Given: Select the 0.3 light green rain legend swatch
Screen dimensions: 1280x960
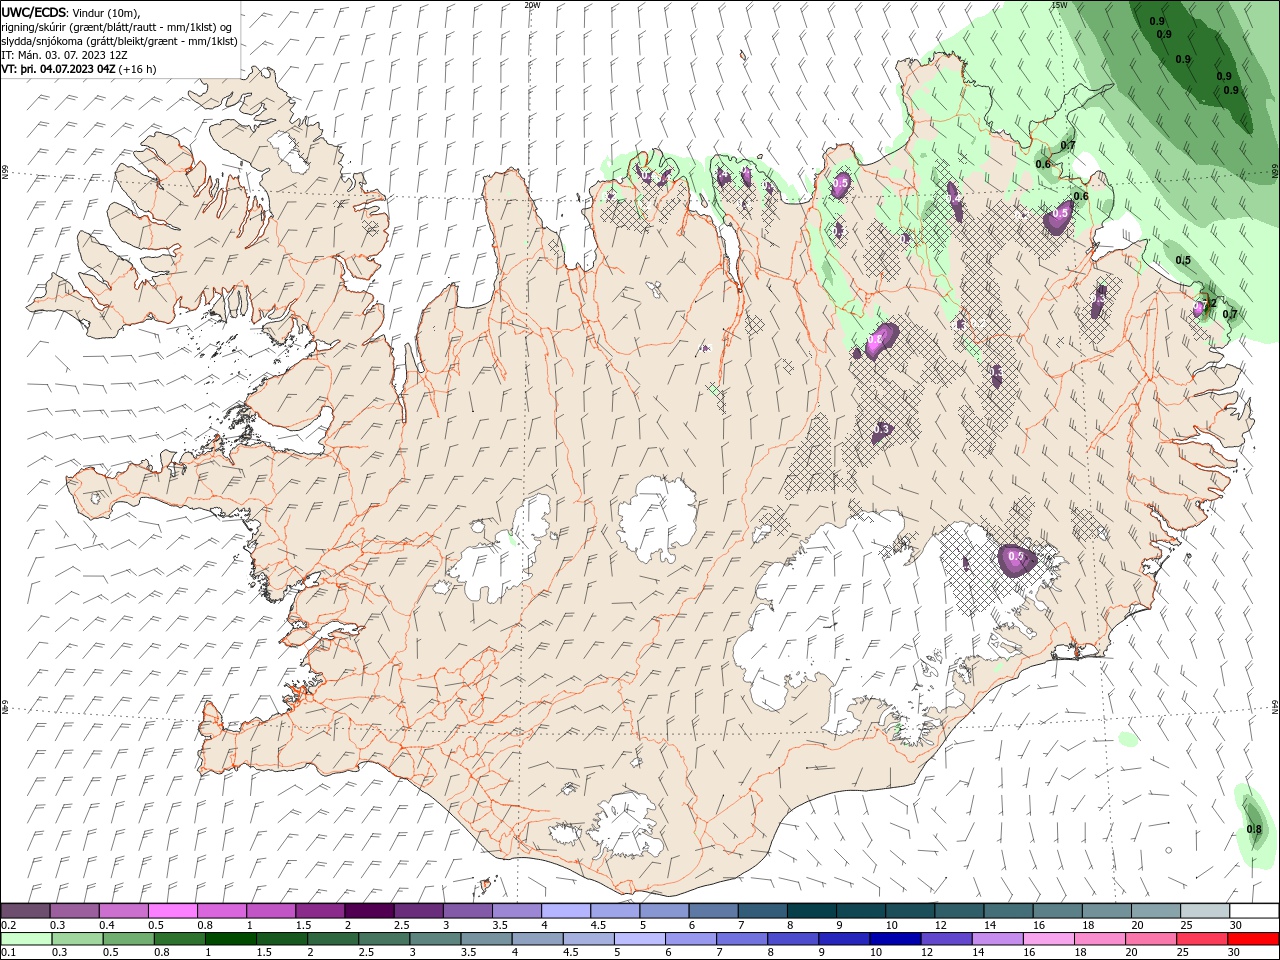Looking at the screenshot, I should click(78, 939).
